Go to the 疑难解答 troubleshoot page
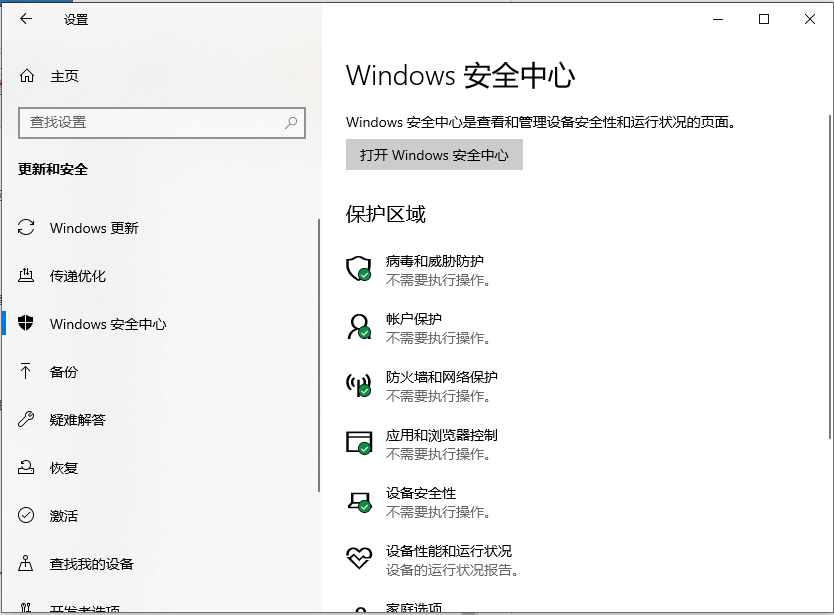 (x=78, y=420)
